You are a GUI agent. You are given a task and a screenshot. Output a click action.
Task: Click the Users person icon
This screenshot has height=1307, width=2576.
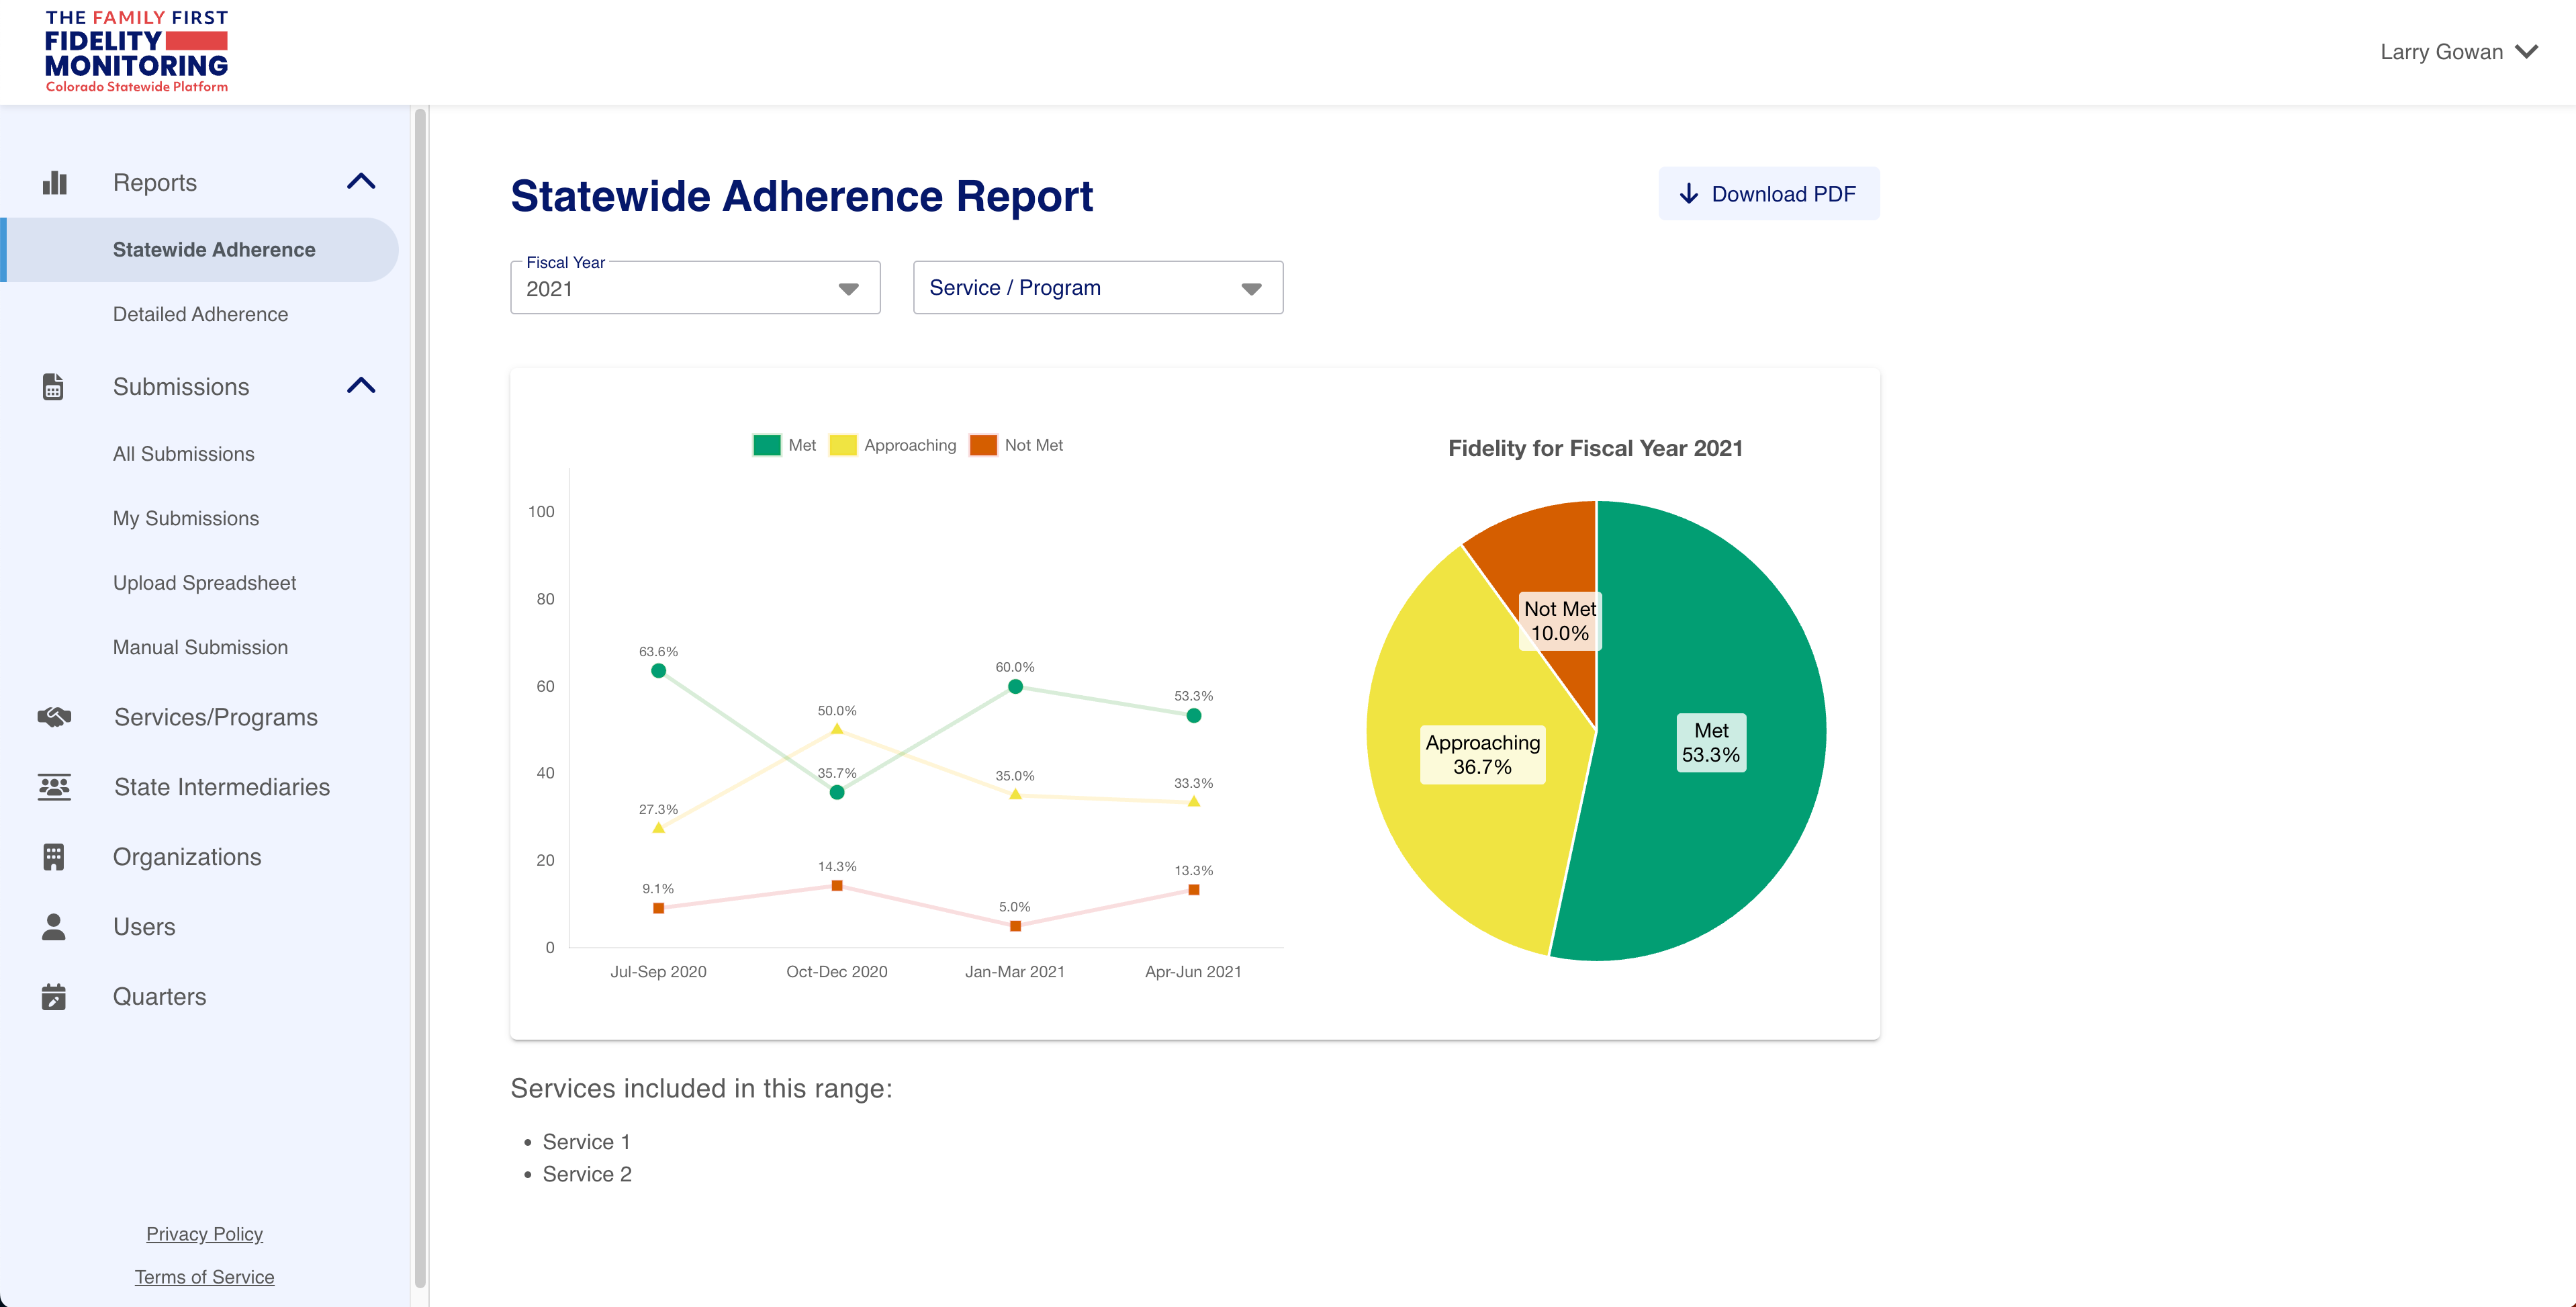point(54,927)
